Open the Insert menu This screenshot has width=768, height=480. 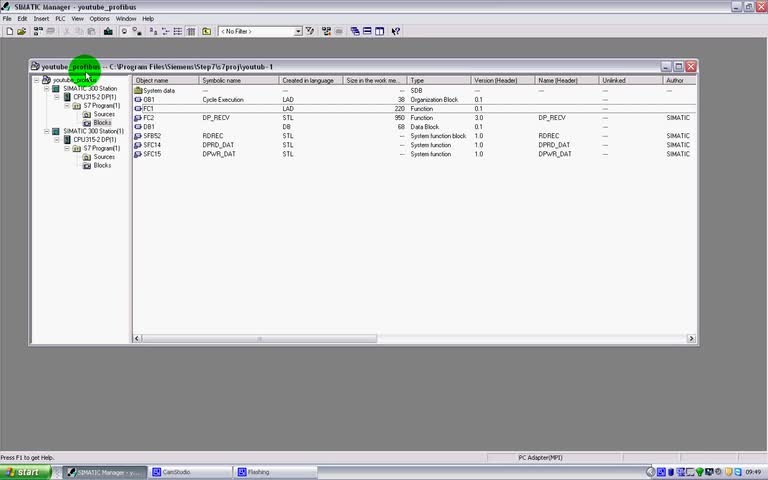41,19
